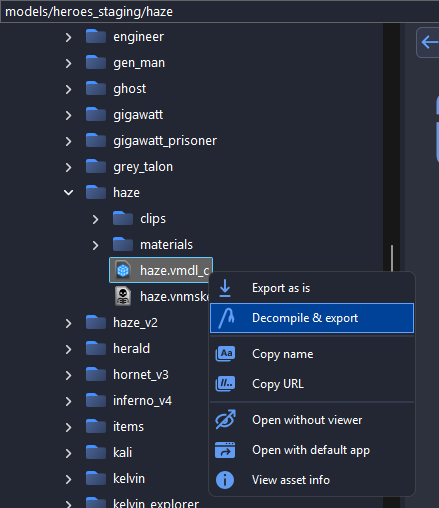Click the View asset info icon
The height and width of the screenshot is (508, 439).
point(225,480)
